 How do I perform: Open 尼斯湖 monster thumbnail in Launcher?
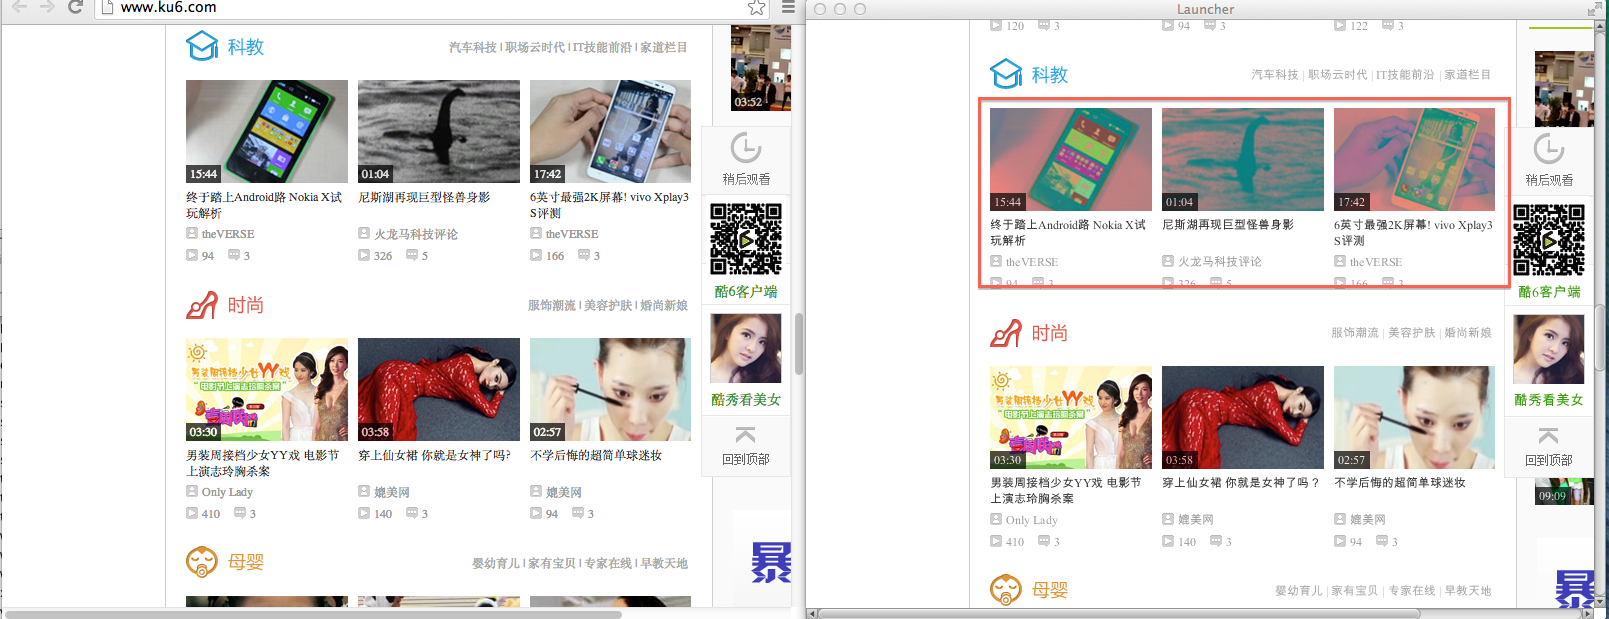[x=1243, y=159]
